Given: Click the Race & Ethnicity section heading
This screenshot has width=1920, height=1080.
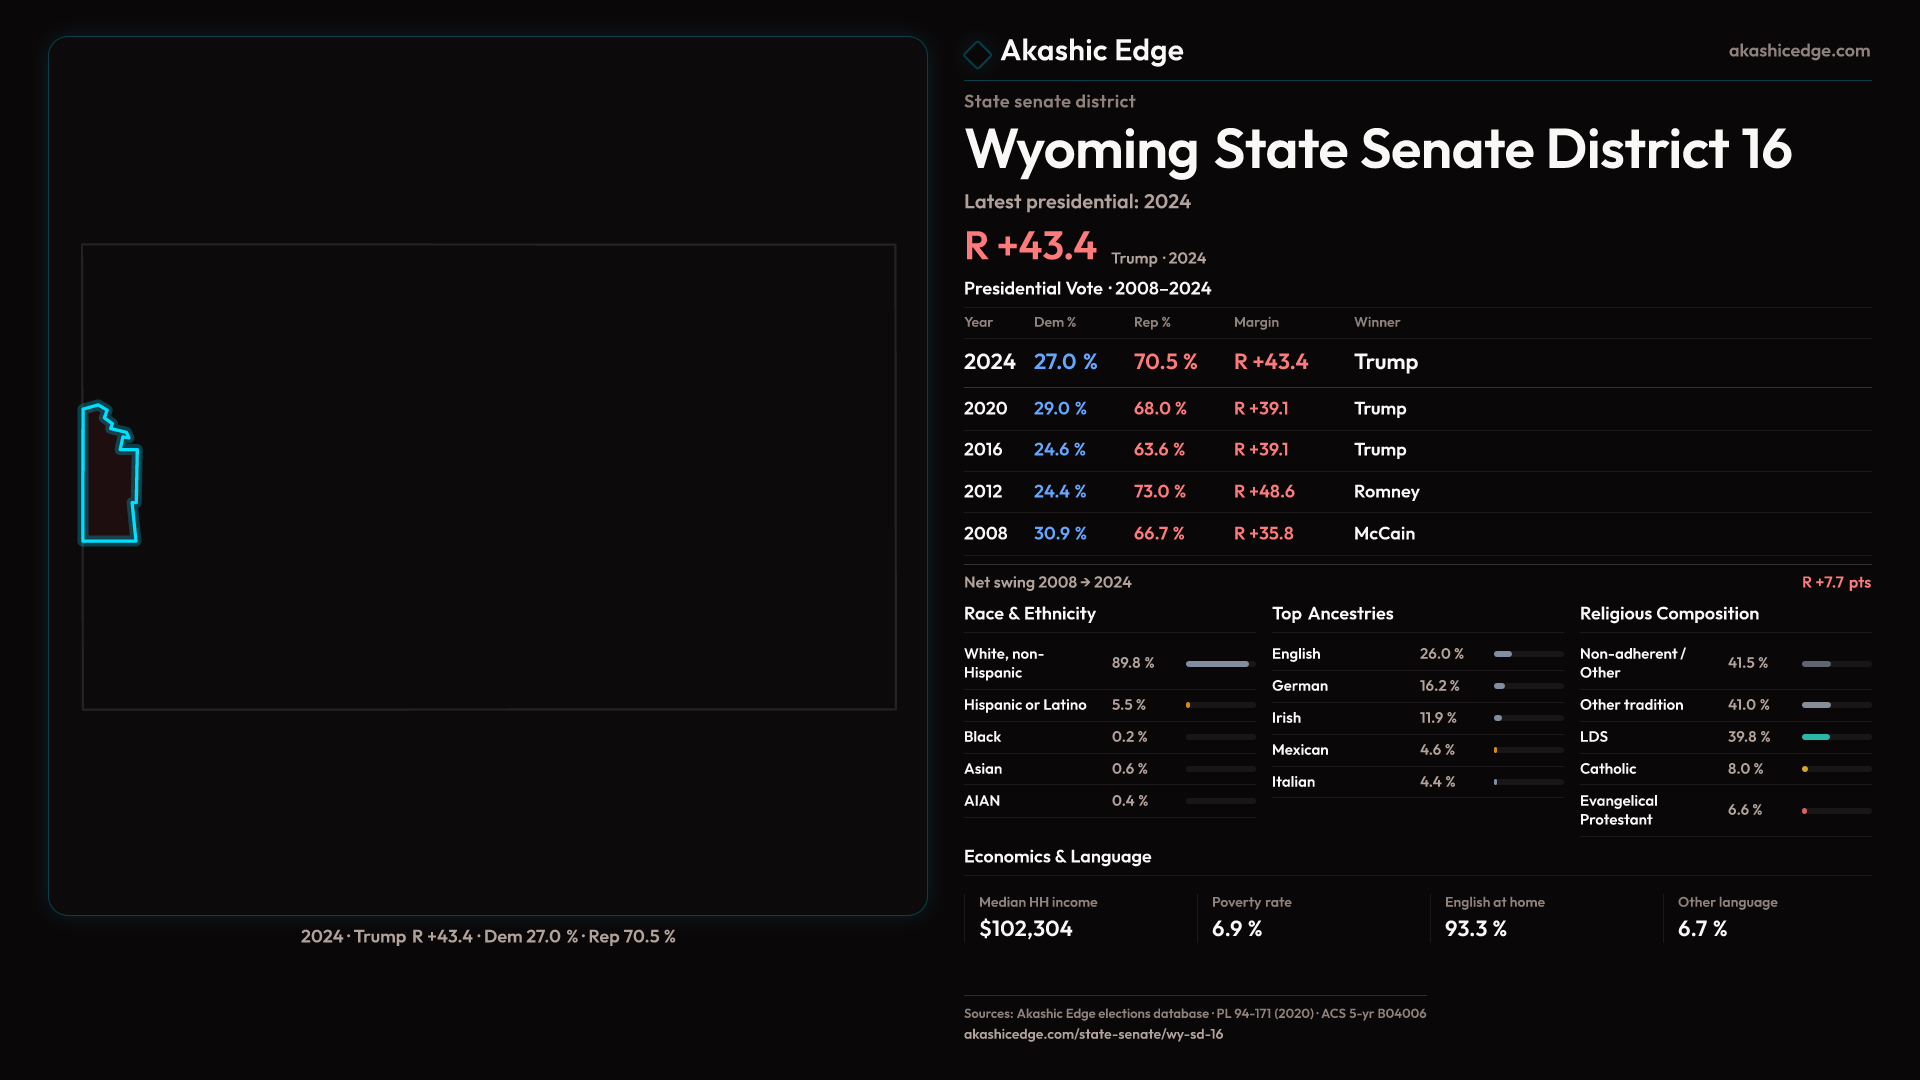Looking at the screenshot, I should [1029, 614].
